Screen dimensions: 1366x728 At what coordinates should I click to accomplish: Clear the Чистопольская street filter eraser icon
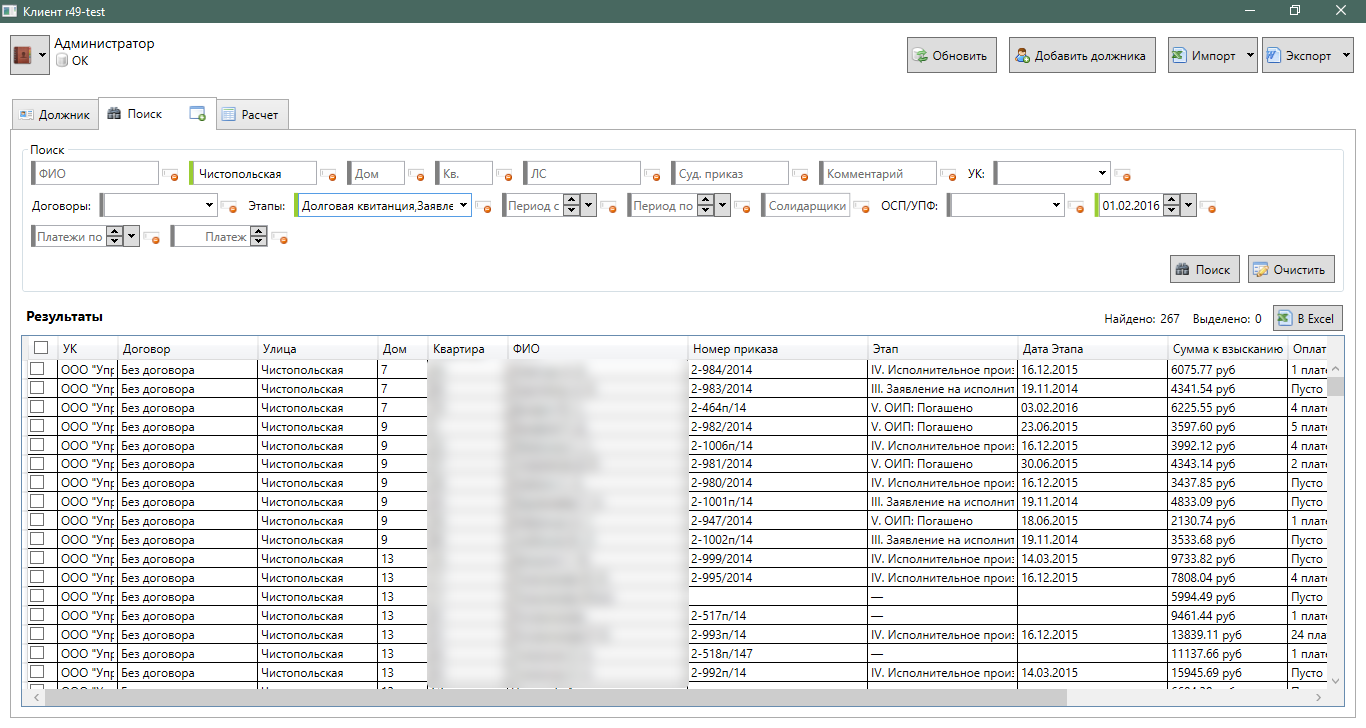click(329, 175)
